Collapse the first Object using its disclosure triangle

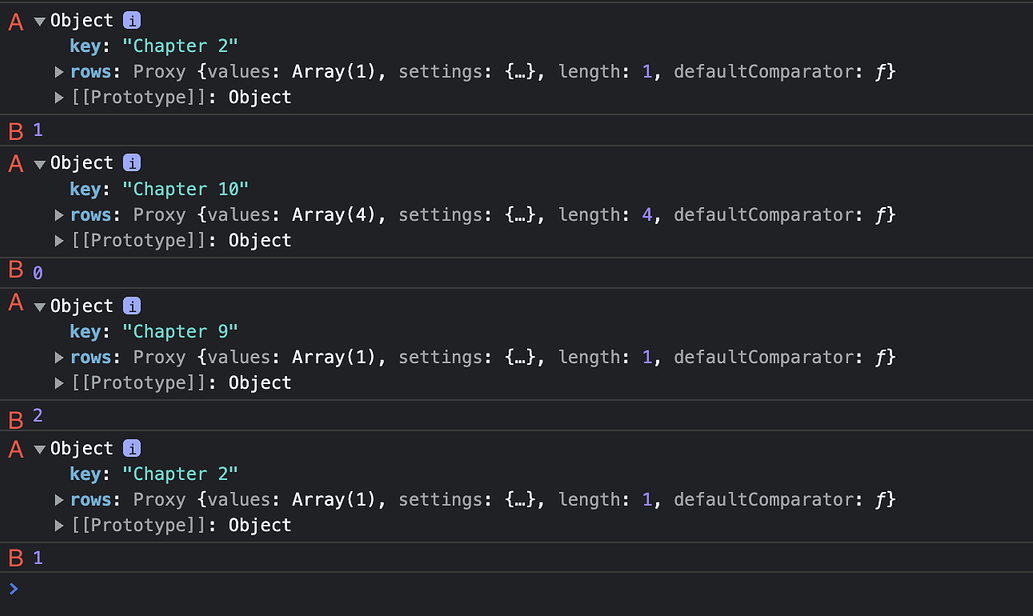40,20
